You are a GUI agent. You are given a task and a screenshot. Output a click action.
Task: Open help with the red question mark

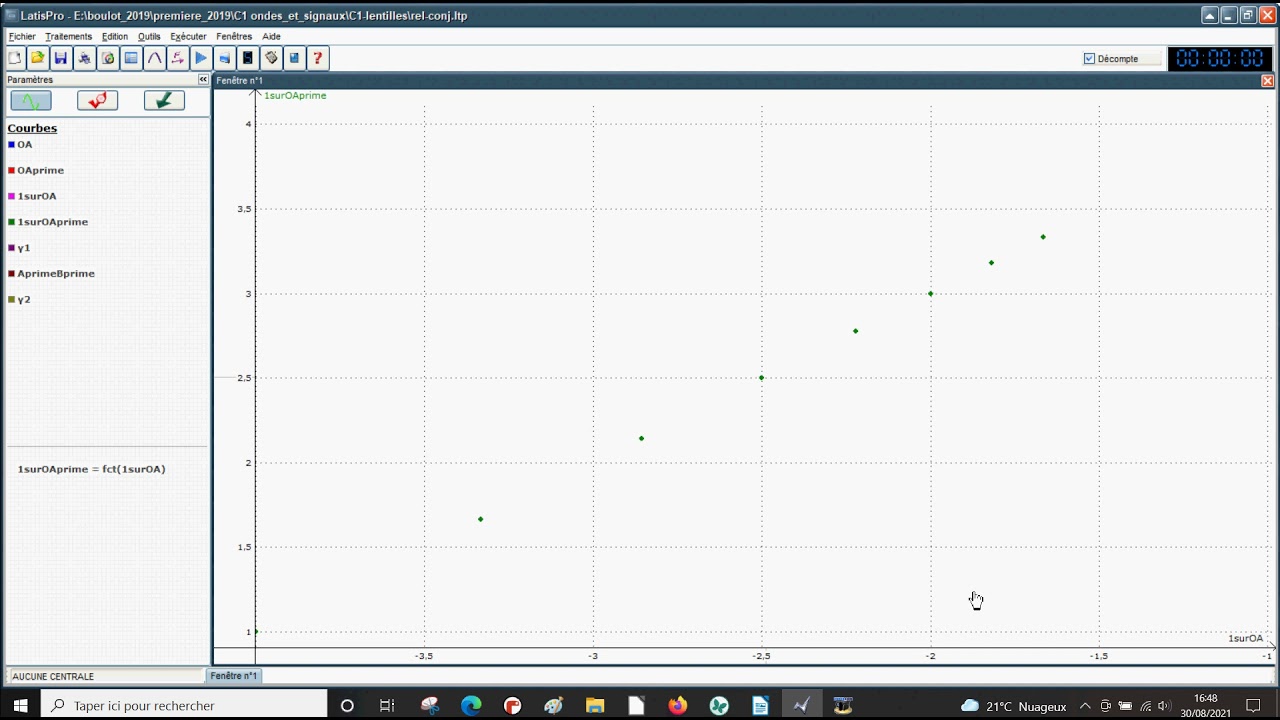tap(318, 58)
